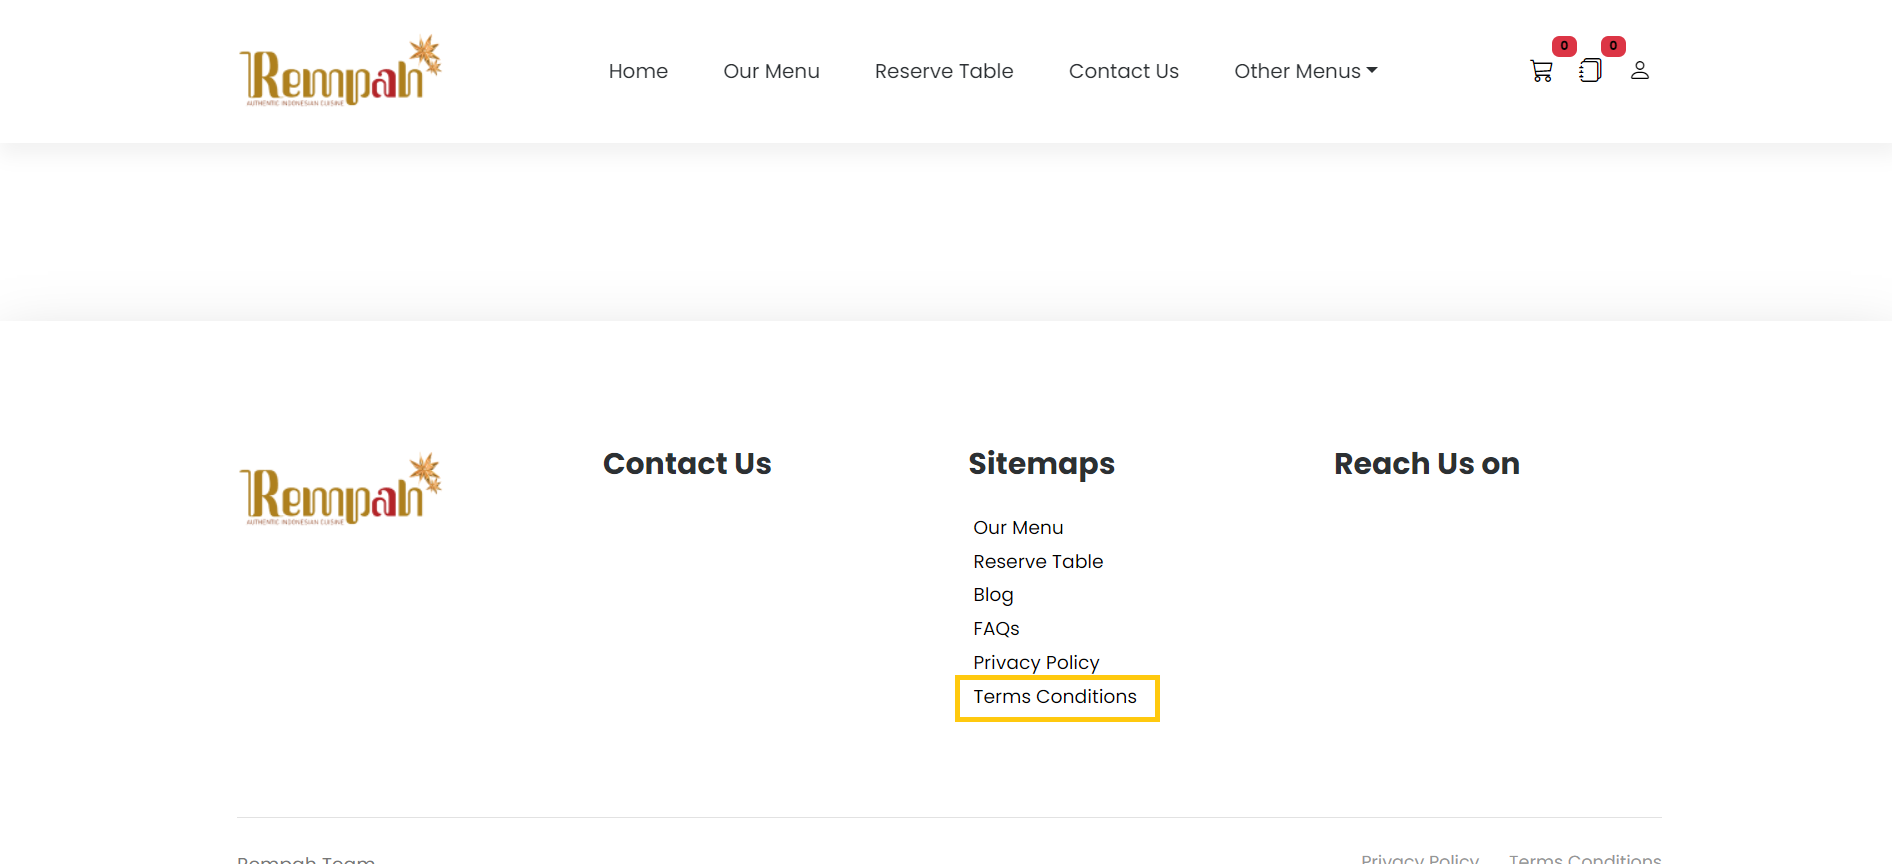Viewport: 1892px width, 864px height.
Task: Open Our Menu from the top navigation
Action: [771, 71]
